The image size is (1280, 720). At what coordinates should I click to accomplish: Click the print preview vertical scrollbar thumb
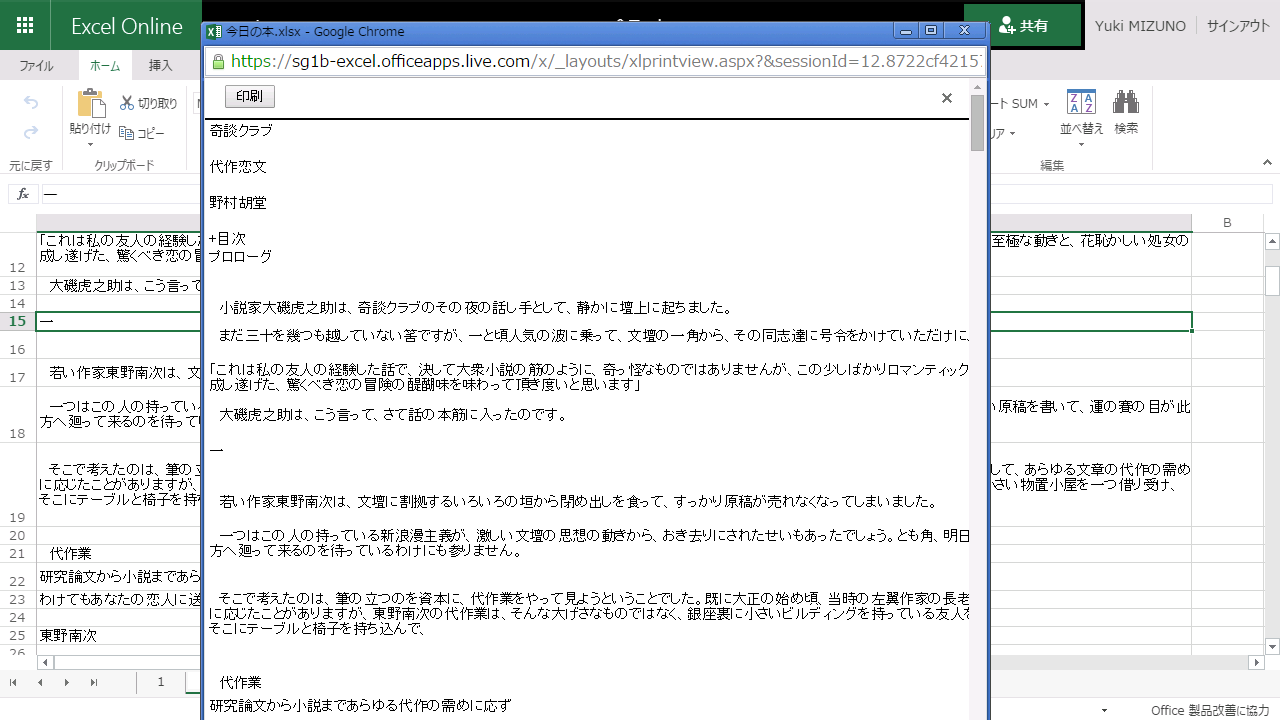pyautogui.click(x=978, y=122)
